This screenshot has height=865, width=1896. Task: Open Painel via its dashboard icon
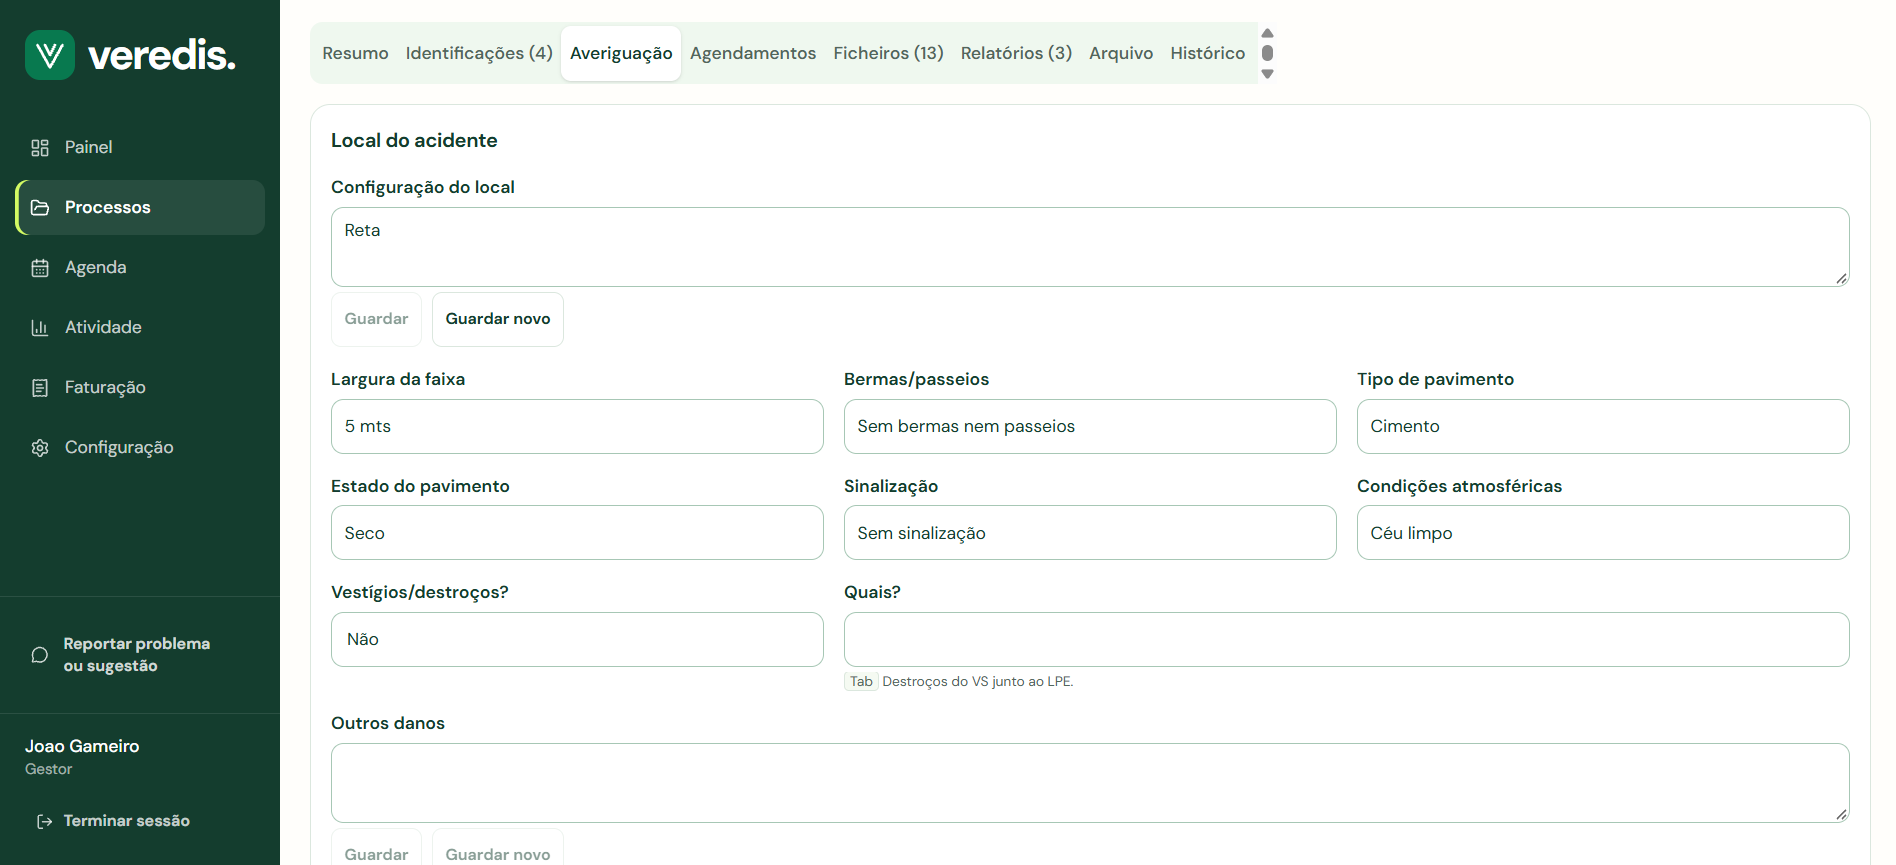click(x=40, y=148)
